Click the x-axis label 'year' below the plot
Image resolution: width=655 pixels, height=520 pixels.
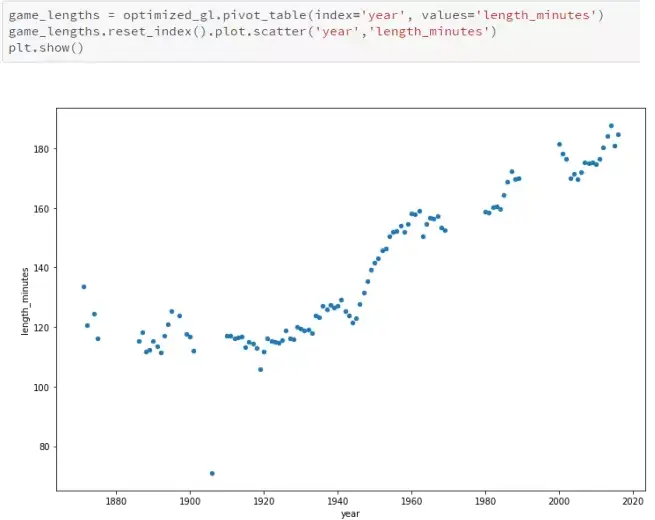point(350,513)
